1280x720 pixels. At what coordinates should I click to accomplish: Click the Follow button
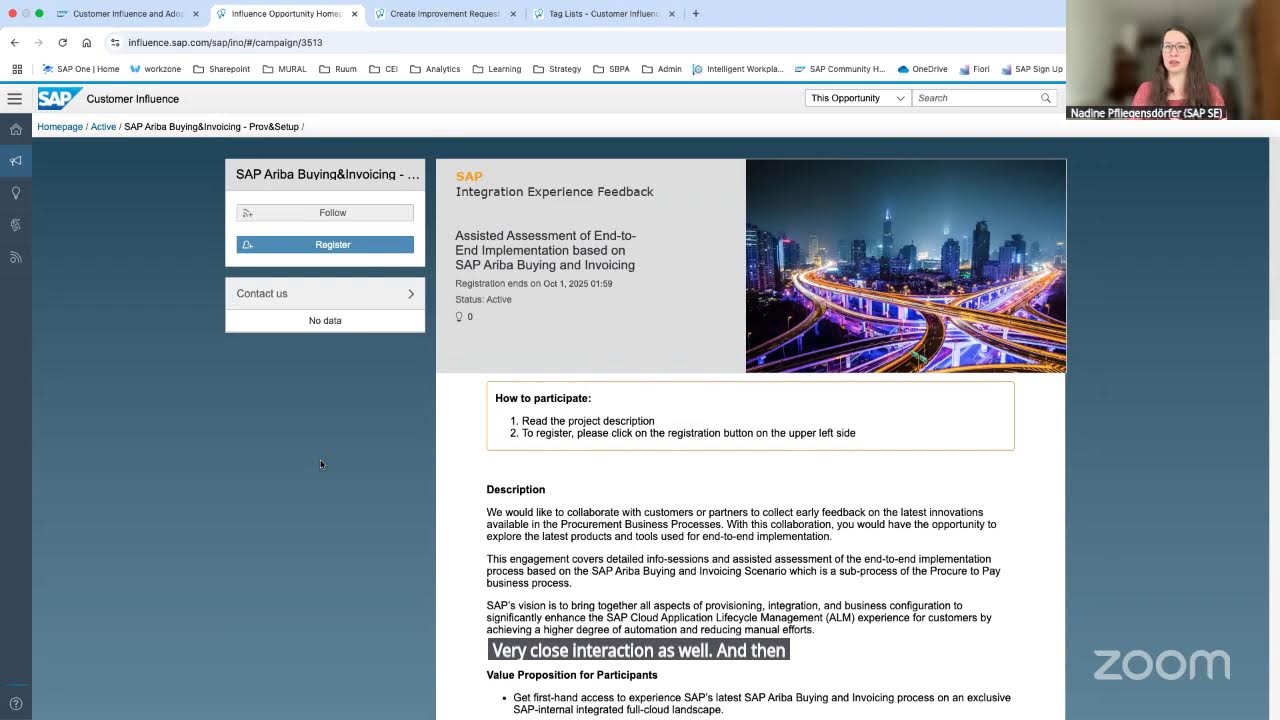(x=325, y=213)
